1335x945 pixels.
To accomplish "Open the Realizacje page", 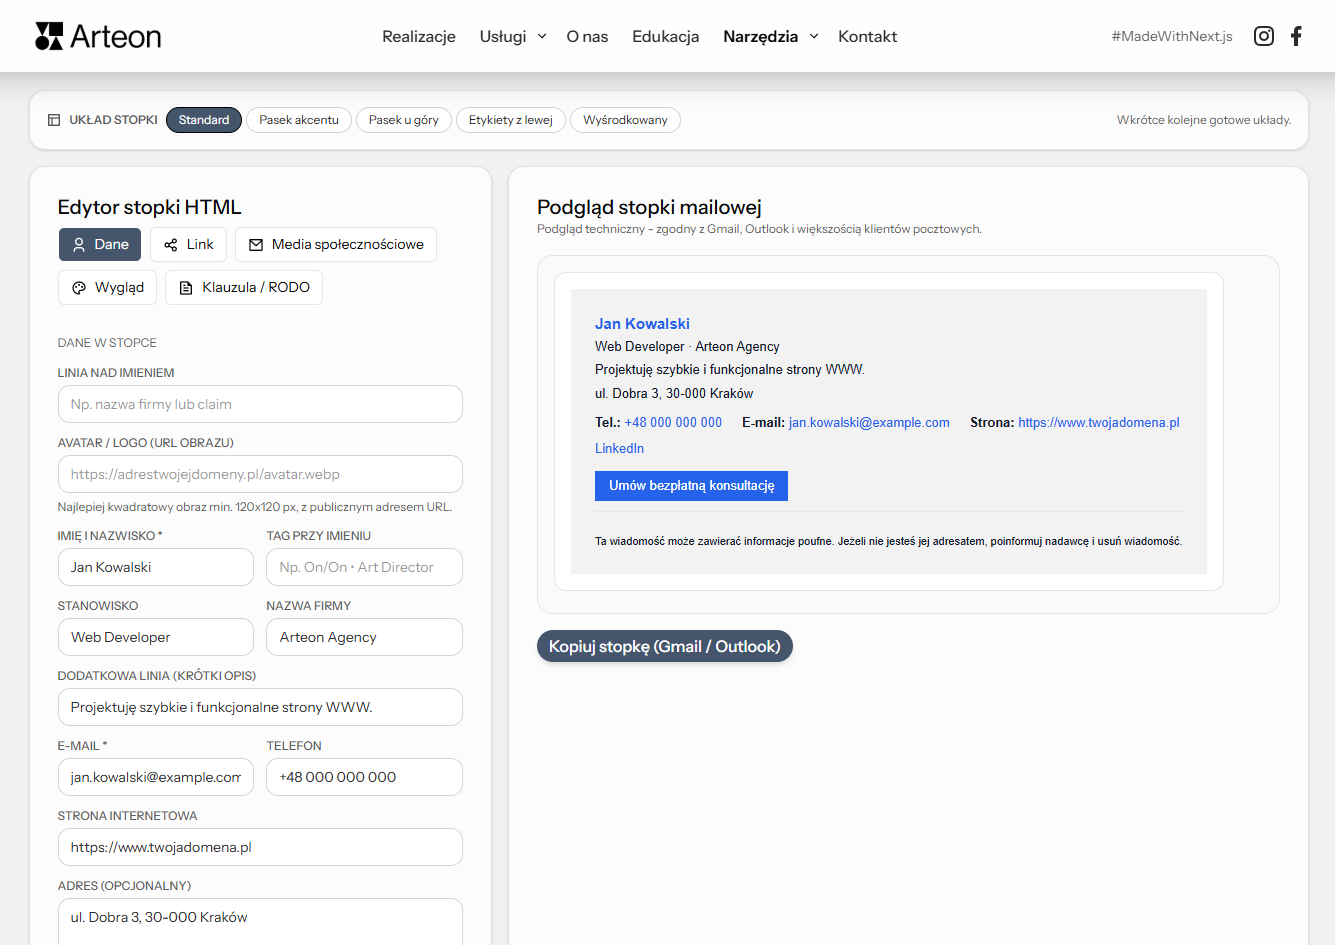I will pos(418,36).
